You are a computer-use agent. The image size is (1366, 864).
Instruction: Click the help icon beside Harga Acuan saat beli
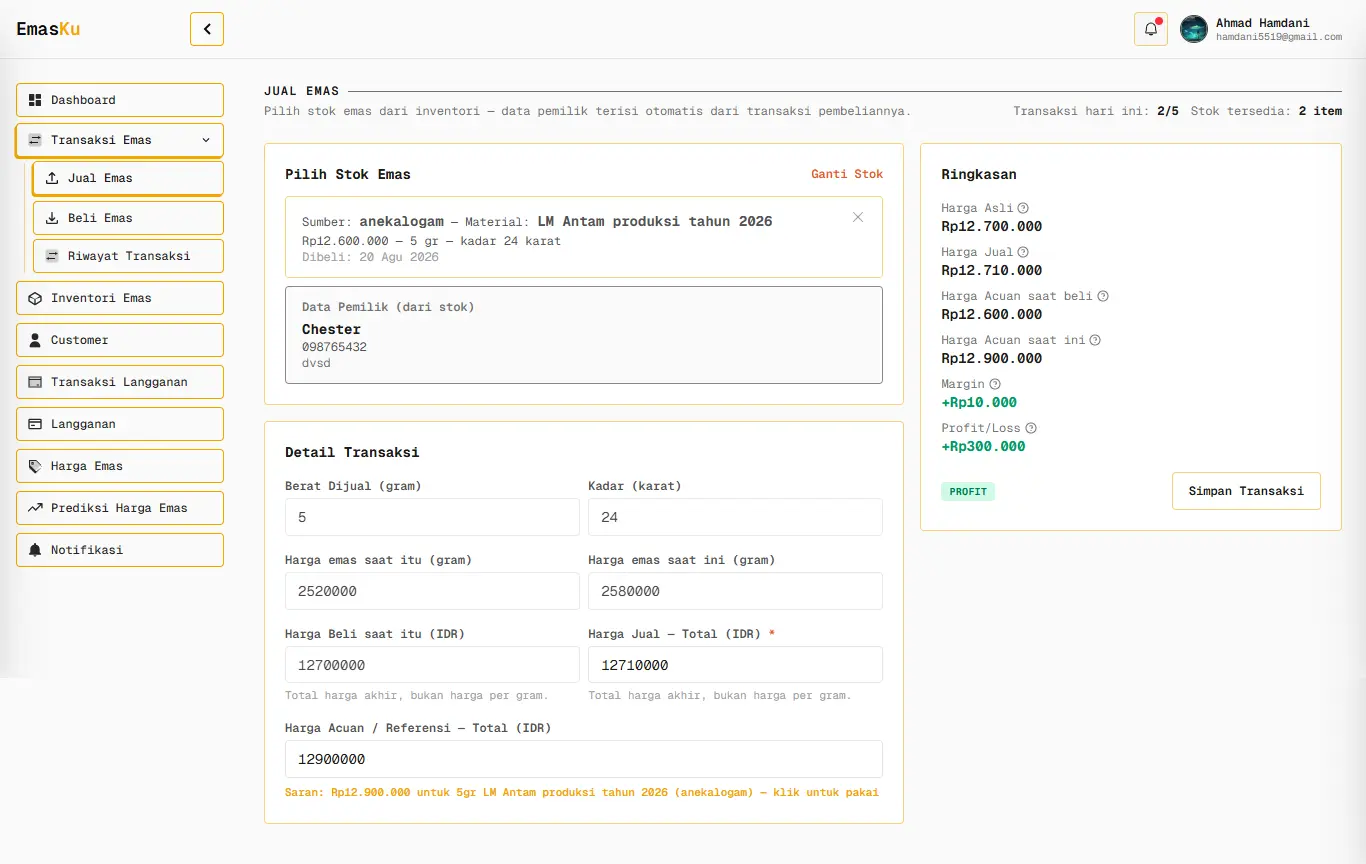pyautogui.click(x=1103, y=296)
